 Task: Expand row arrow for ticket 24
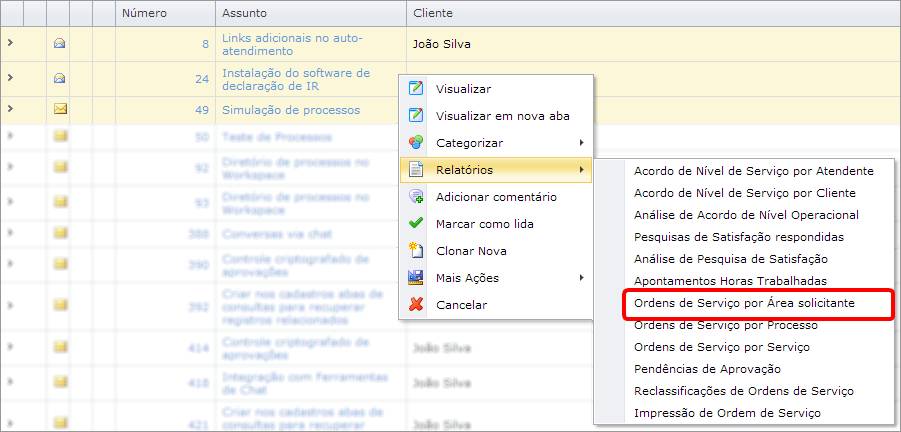tap(10, 77)
